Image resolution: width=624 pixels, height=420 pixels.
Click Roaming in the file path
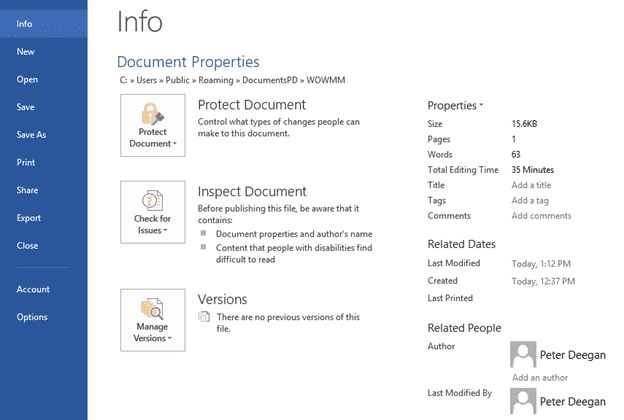216,80
